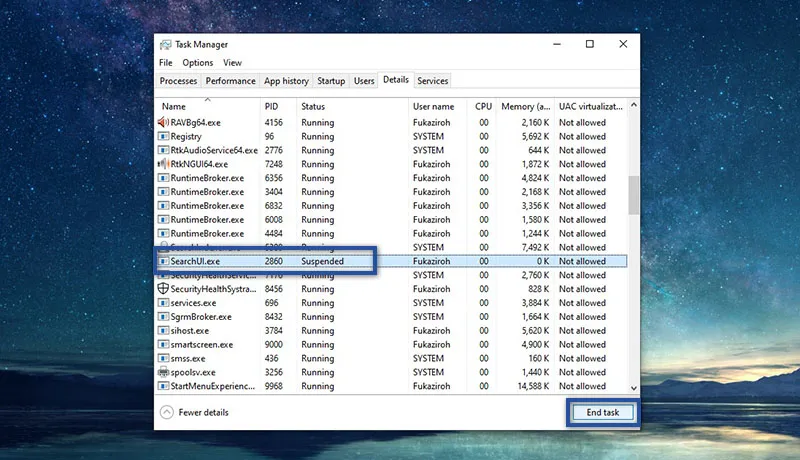Click the sihost.exe process icon

point(163,330)
